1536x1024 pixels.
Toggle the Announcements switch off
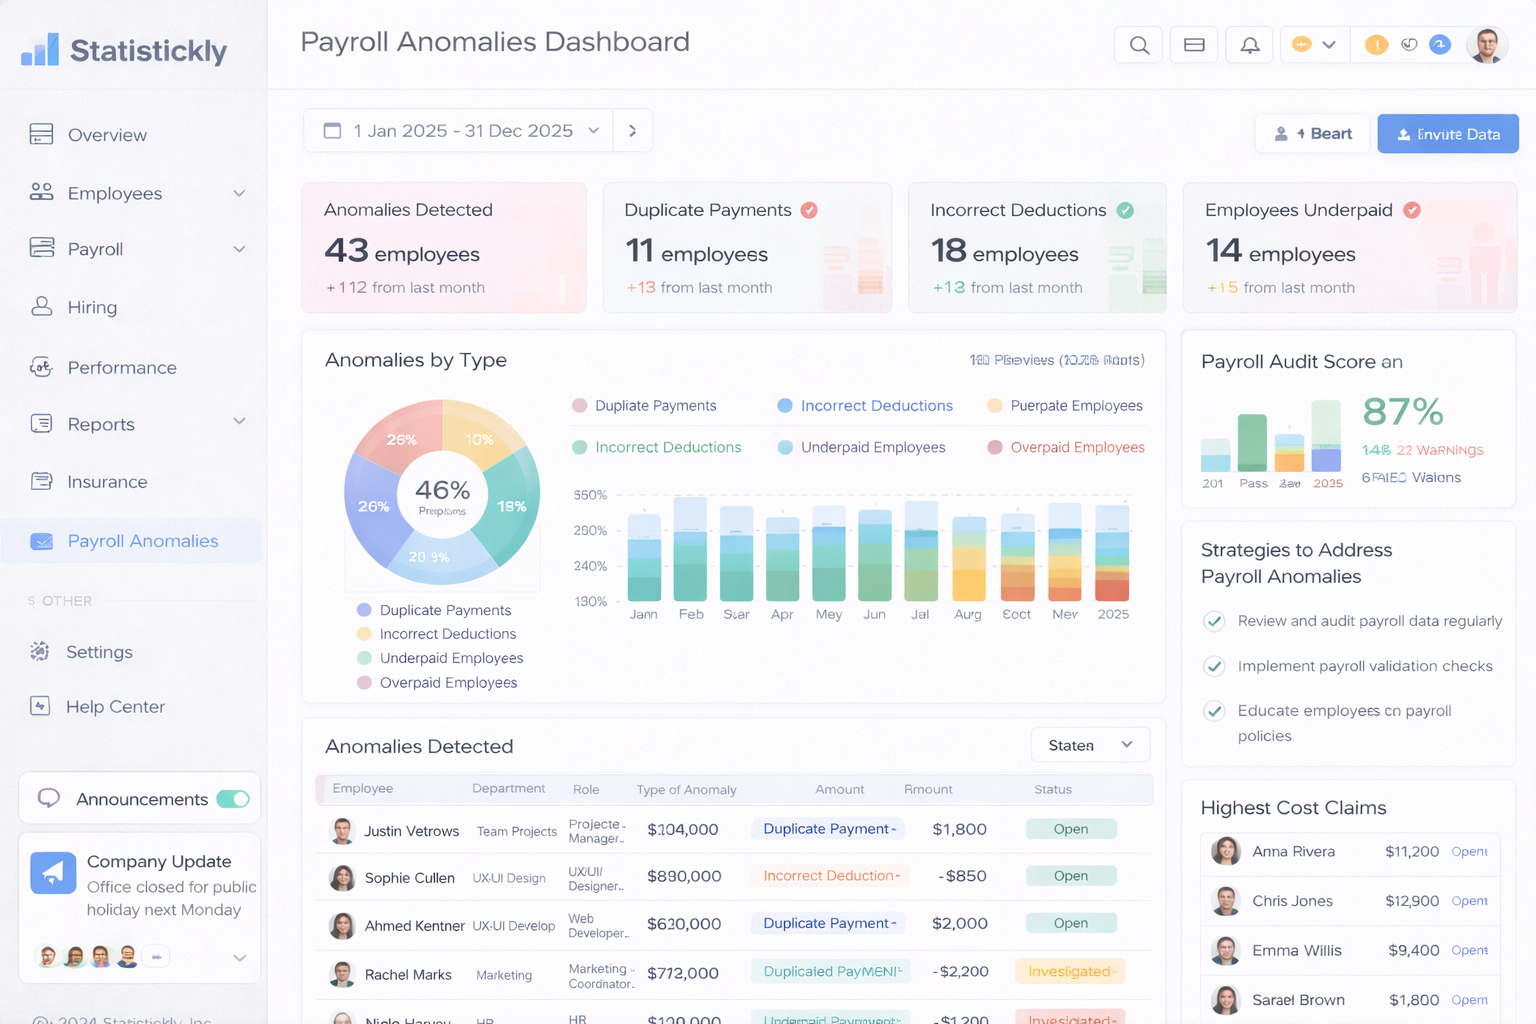pyautogui.click(x=233, y=798)
